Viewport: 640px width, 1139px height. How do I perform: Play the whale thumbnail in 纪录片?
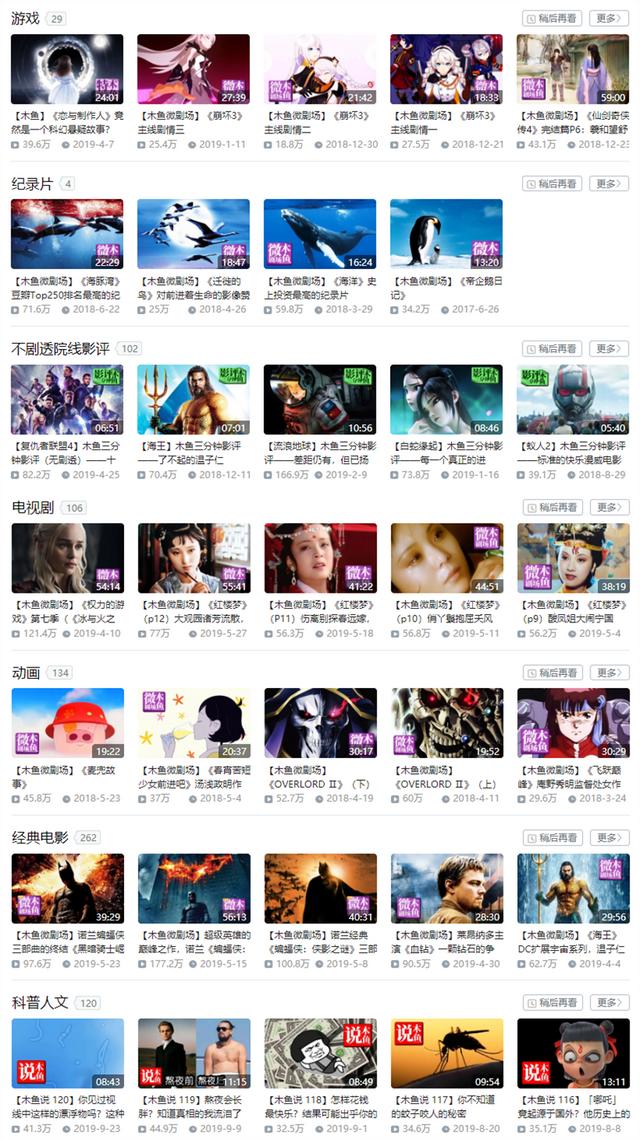point(320,234)
